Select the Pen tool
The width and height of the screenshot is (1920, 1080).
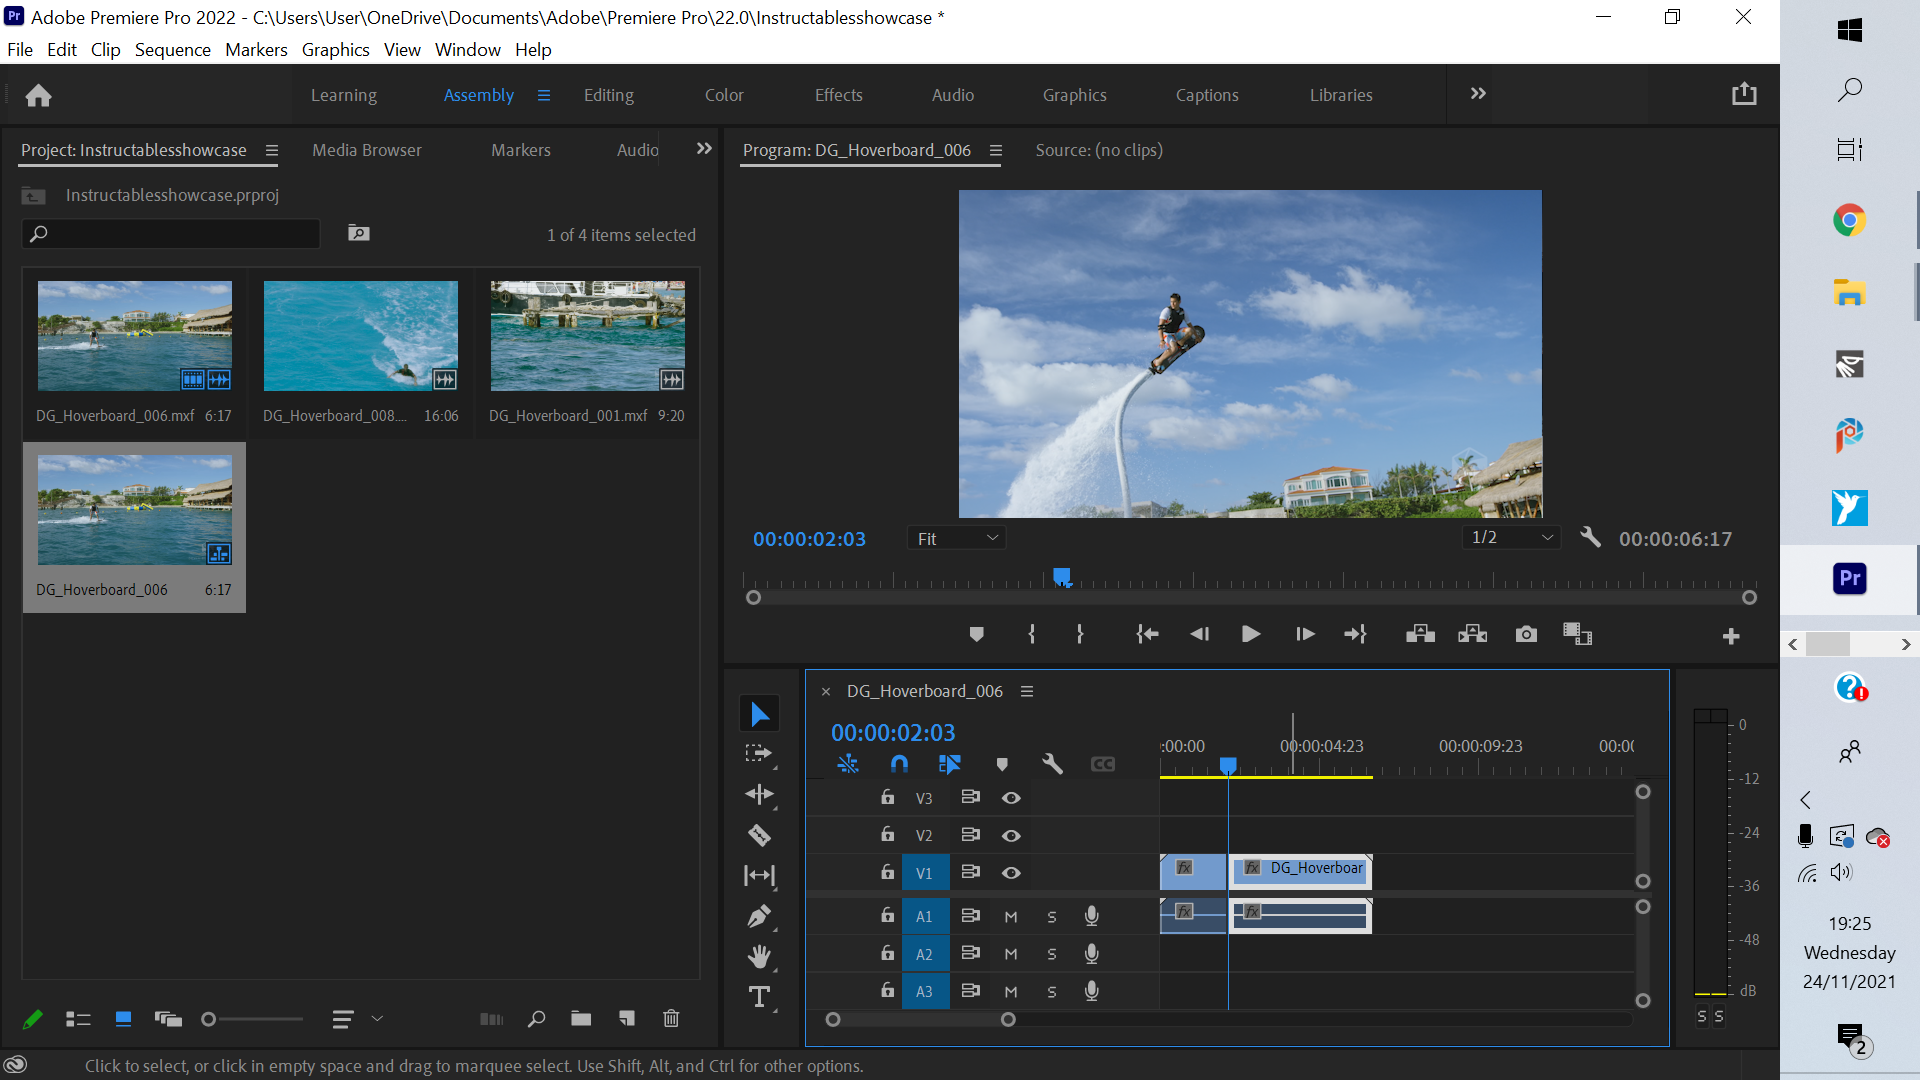pos(759,916)
